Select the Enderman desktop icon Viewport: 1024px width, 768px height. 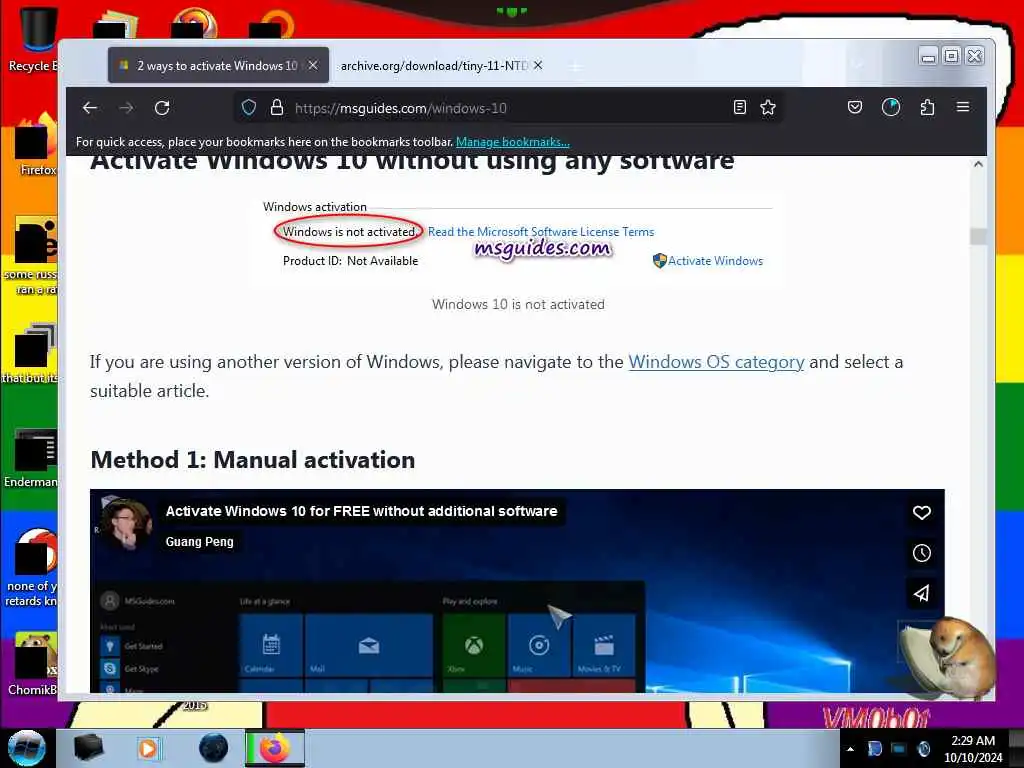[31, 458]
